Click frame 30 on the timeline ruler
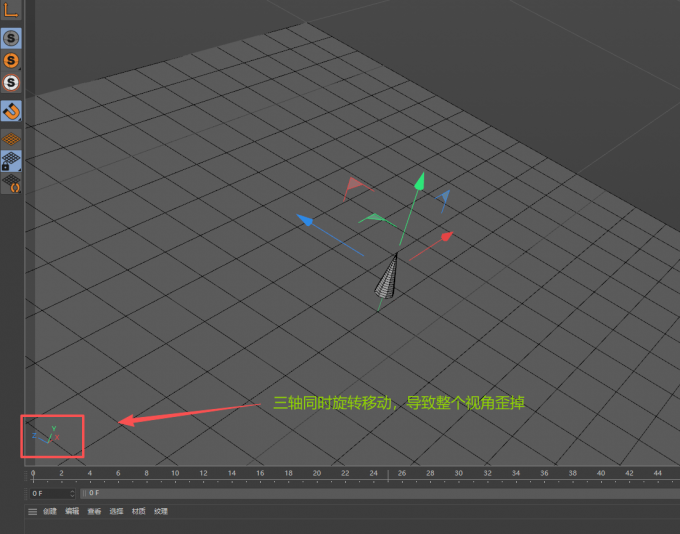This screenshot has height=534, width=680. pos(458,473)
